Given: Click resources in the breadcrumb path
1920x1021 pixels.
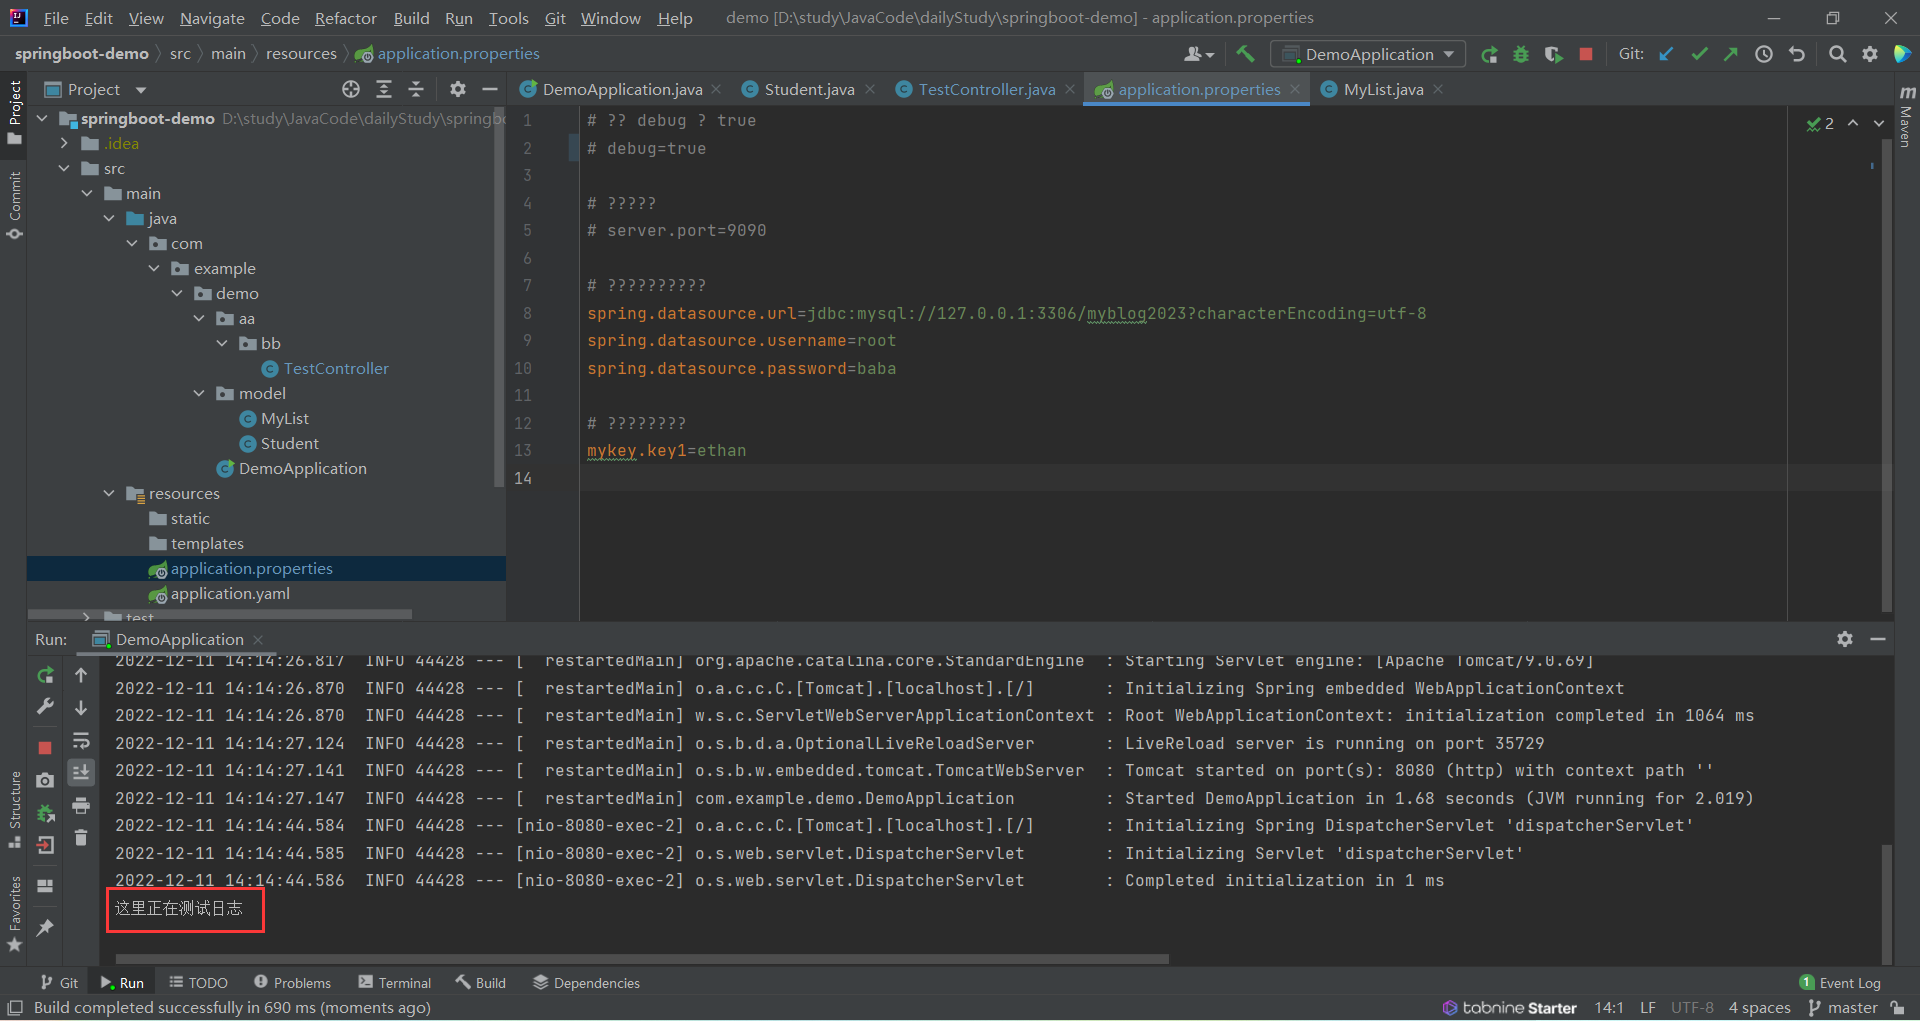Looking at the screenshot, I should click(301, 54).
